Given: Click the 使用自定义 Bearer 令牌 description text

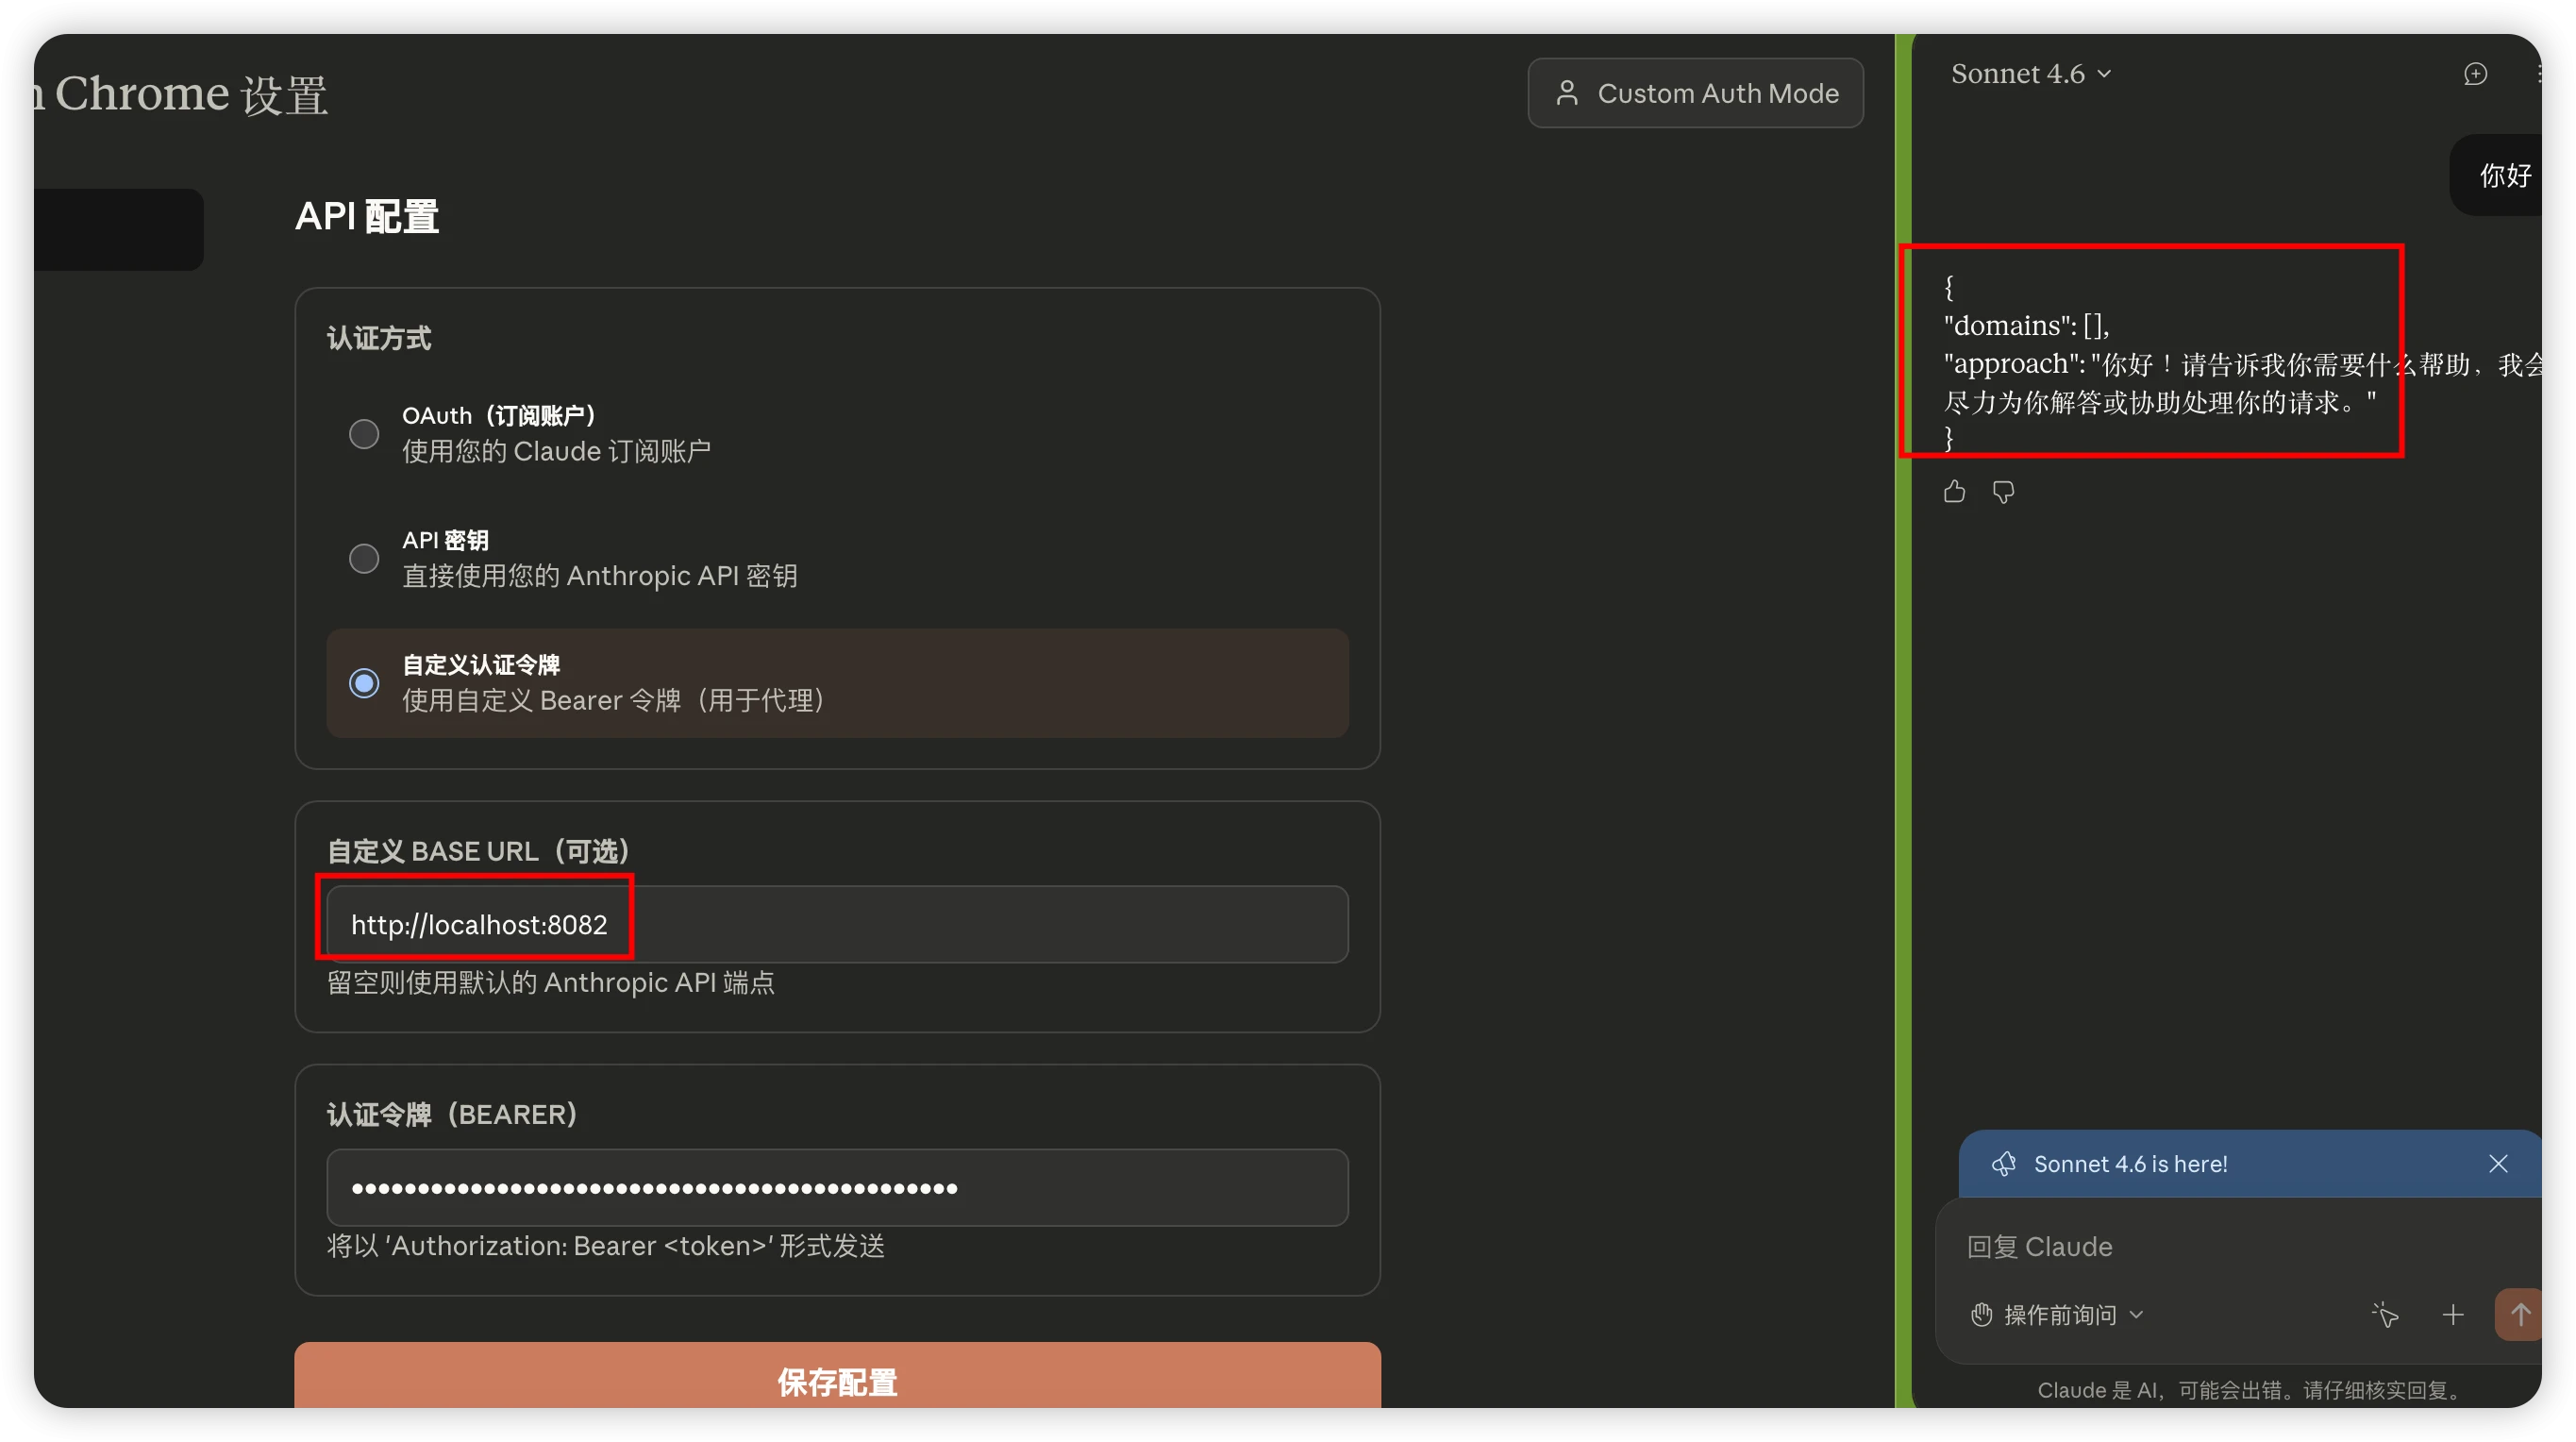Looking at the screenshot, I should 613,700.
